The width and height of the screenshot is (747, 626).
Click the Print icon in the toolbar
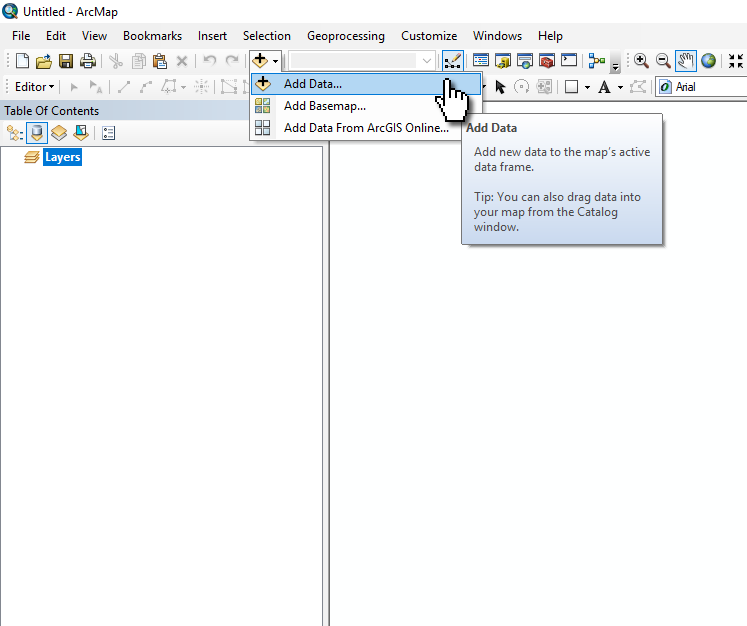[88, 61]
